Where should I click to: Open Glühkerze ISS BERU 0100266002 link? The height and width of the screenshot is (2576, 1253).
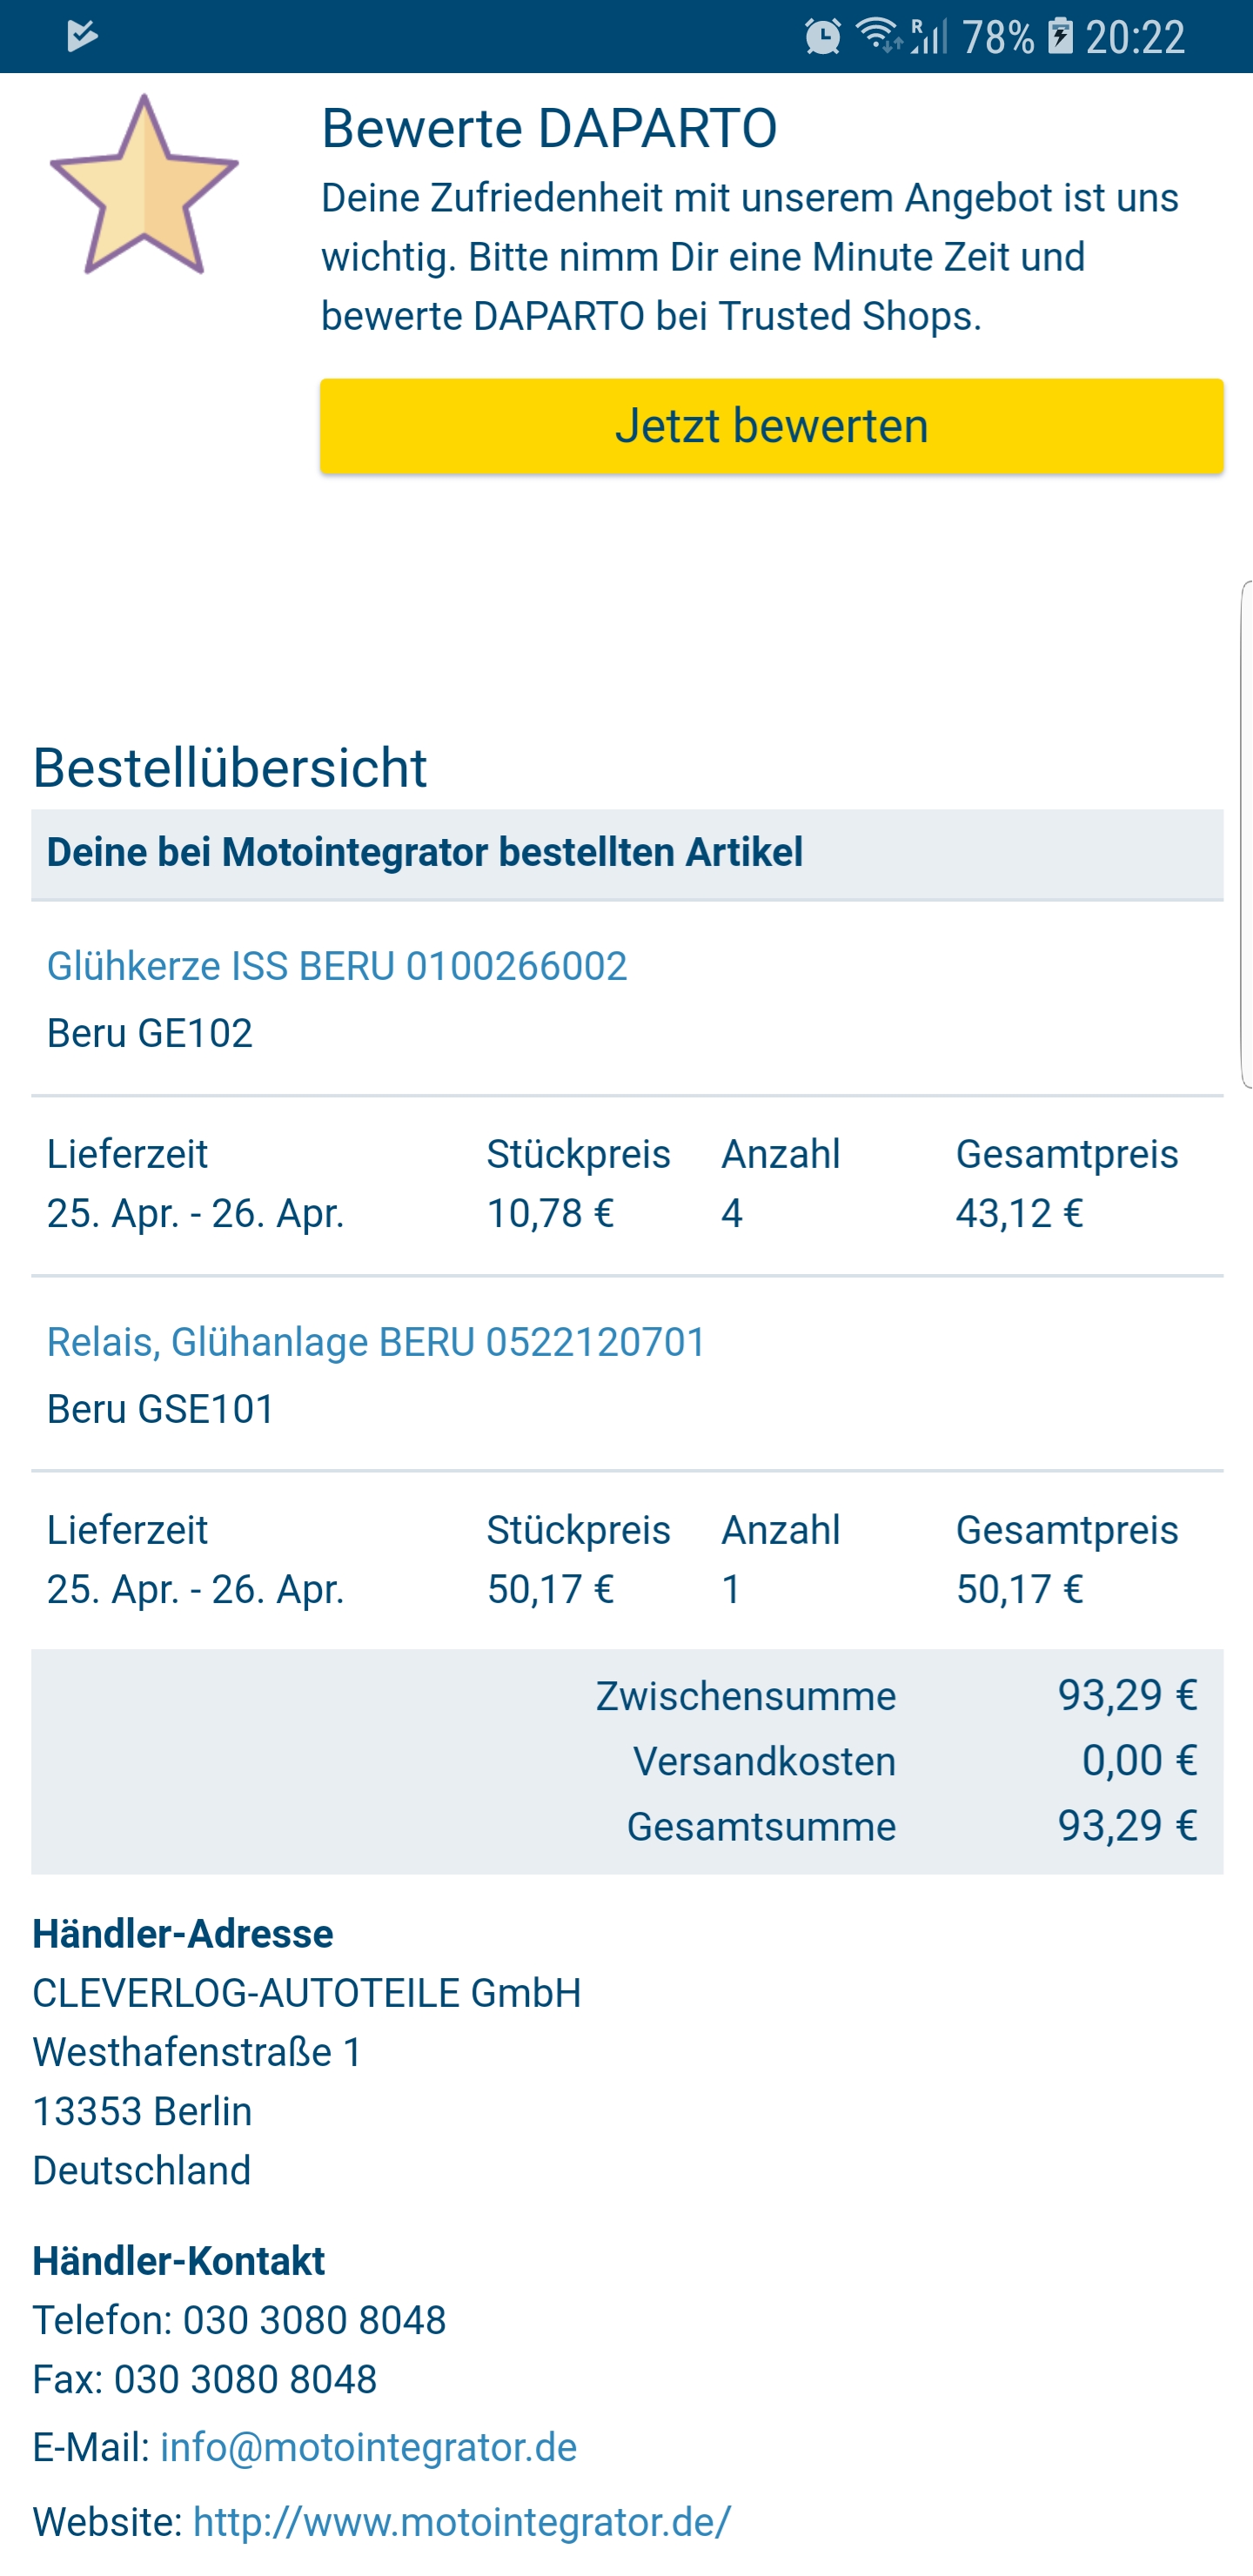pos(337,966)
